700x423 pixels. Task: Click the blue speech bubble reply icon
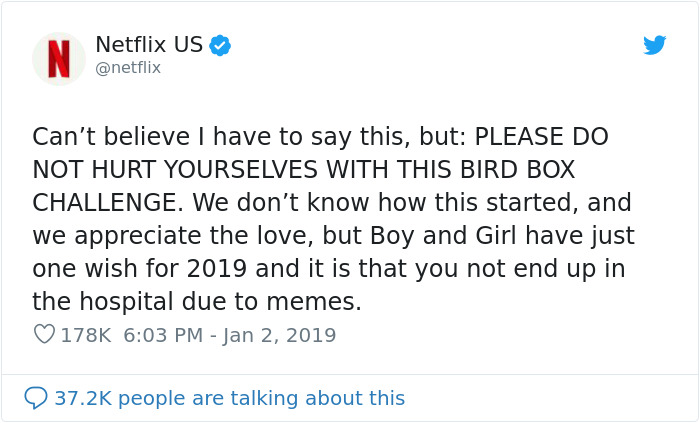(36, 398)
